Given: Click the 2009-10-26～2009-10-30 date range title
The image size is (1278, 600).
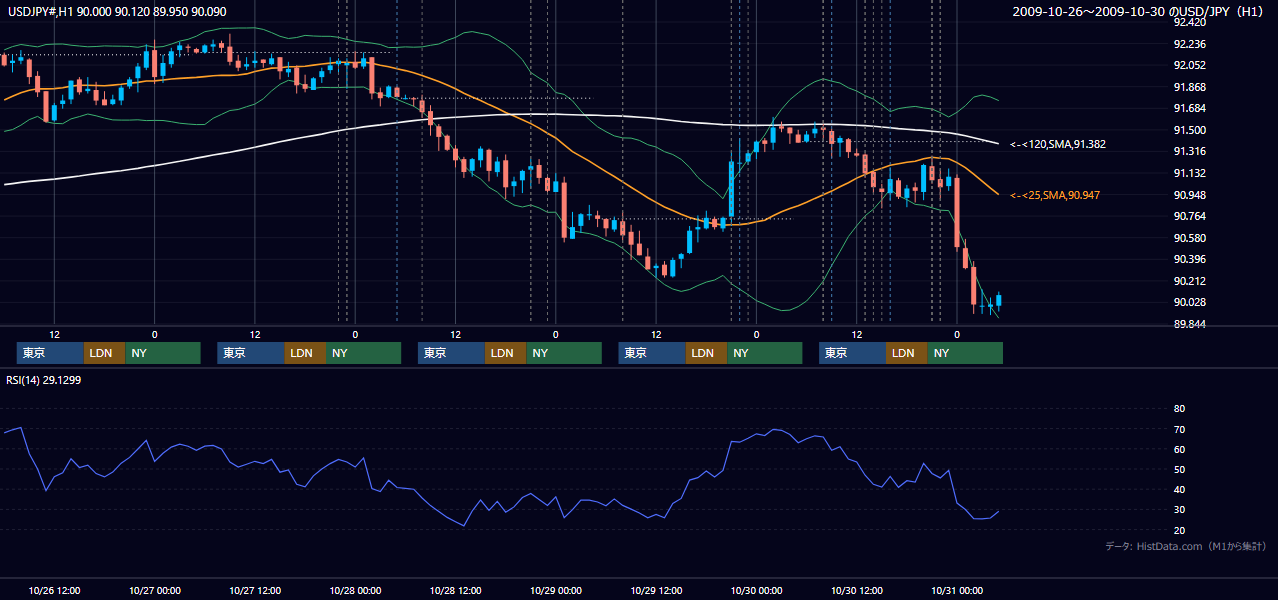Looking at the screenshot, I should click(x=1140, y=11).
